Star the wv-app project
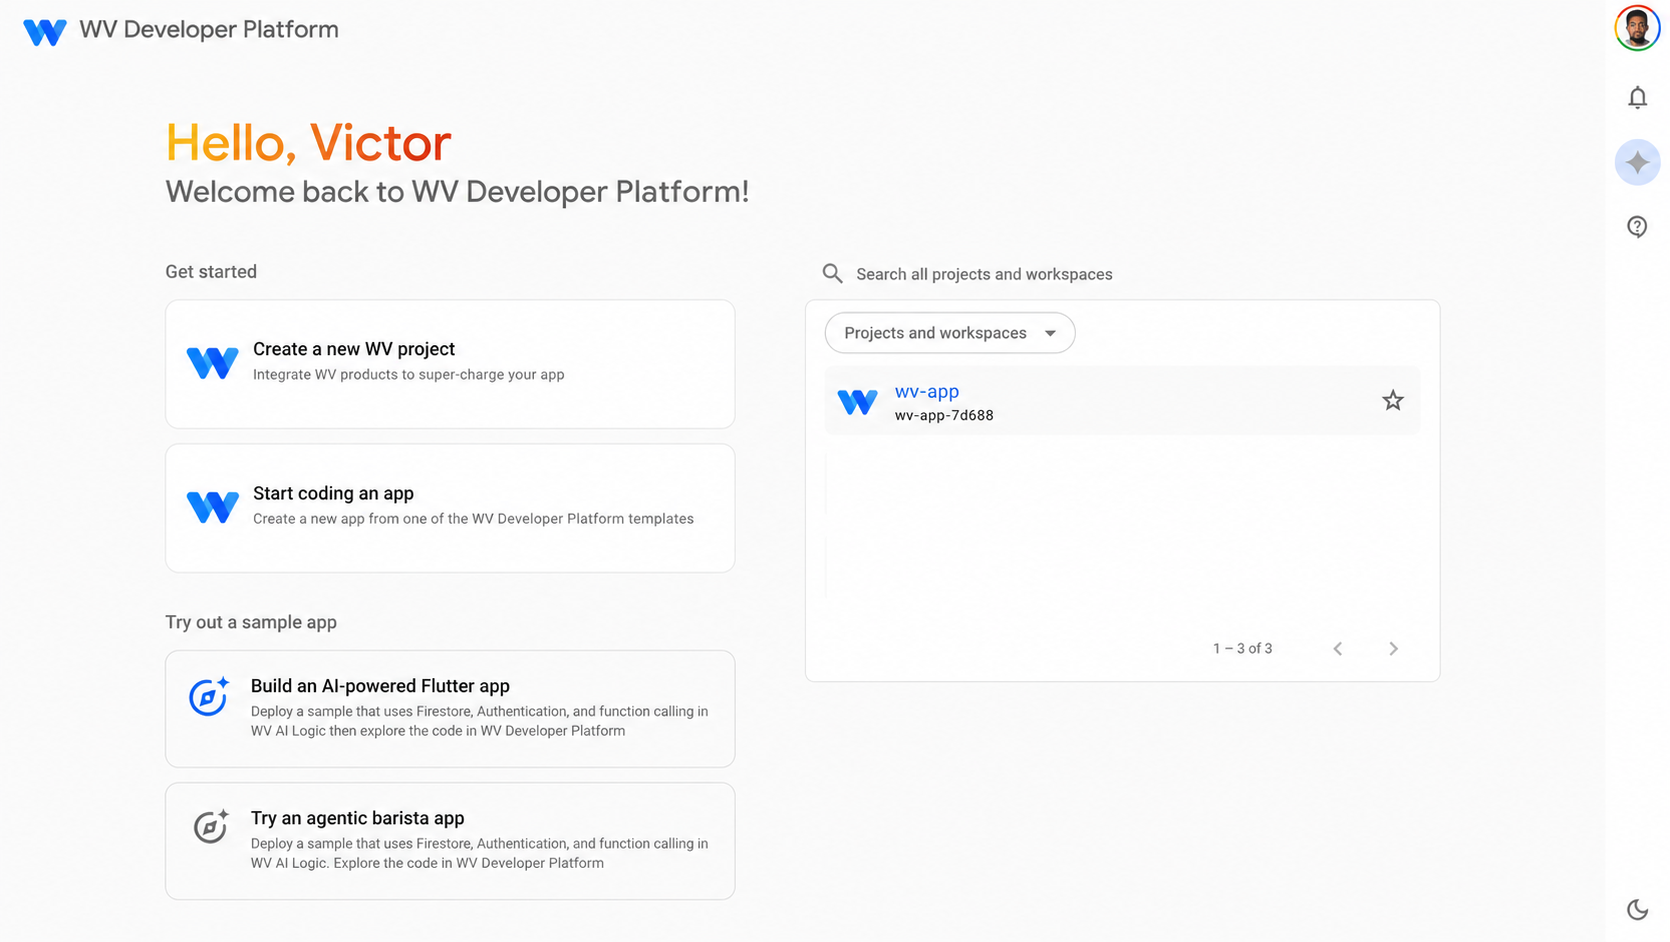 tap(1392, 401)
